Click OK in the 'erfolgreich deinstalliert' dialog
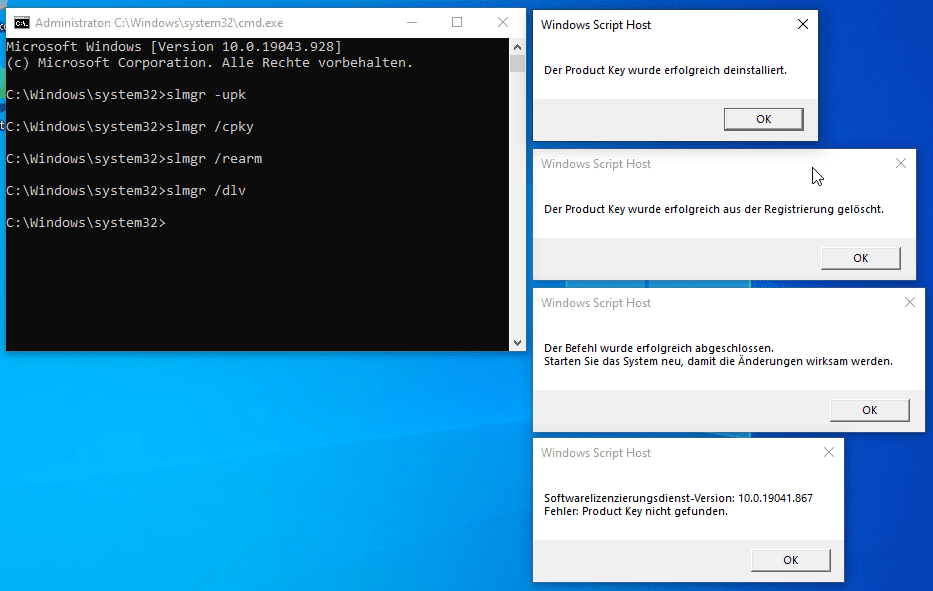The width and height of the screenshot is (933, 591). pos(763,119)
